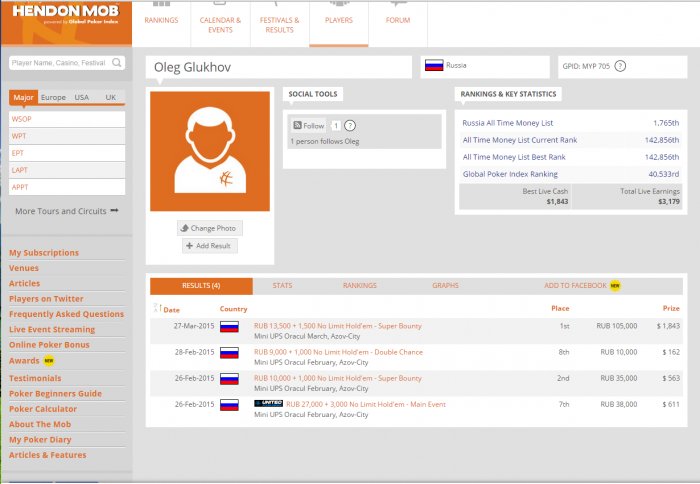The height and width of the screenshot is (484, 700).
Task: Click the flag icon in the 27-Mar-2015 row
Action: coord(229,327)
